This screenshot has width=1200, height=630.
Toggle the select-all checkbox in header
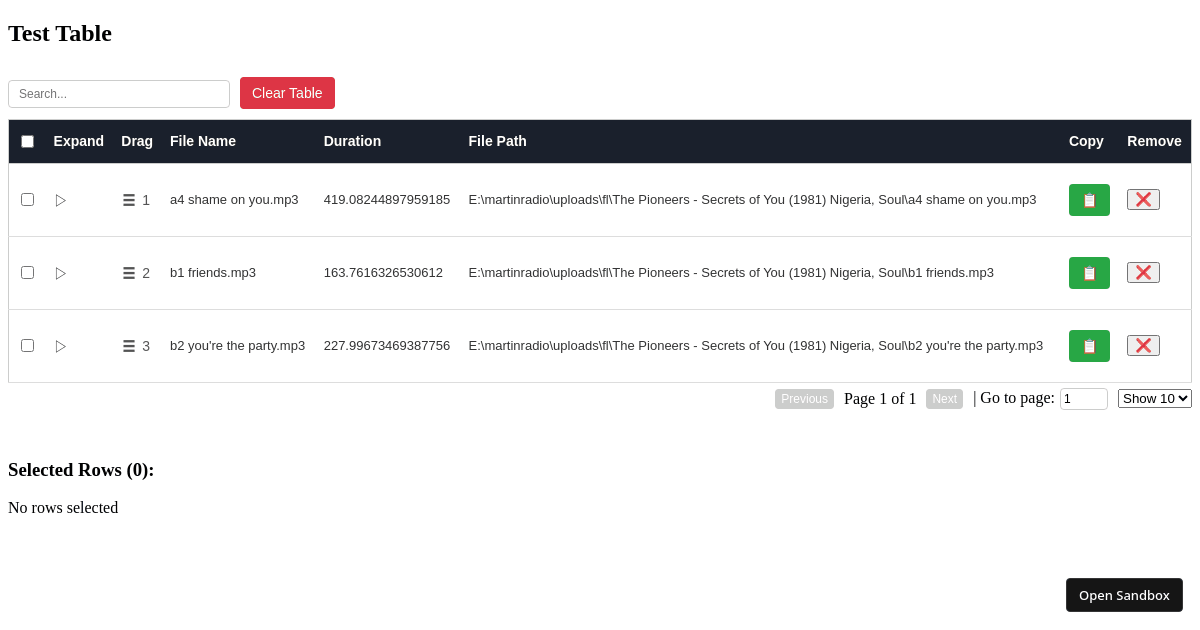click(x=27, y=141)
